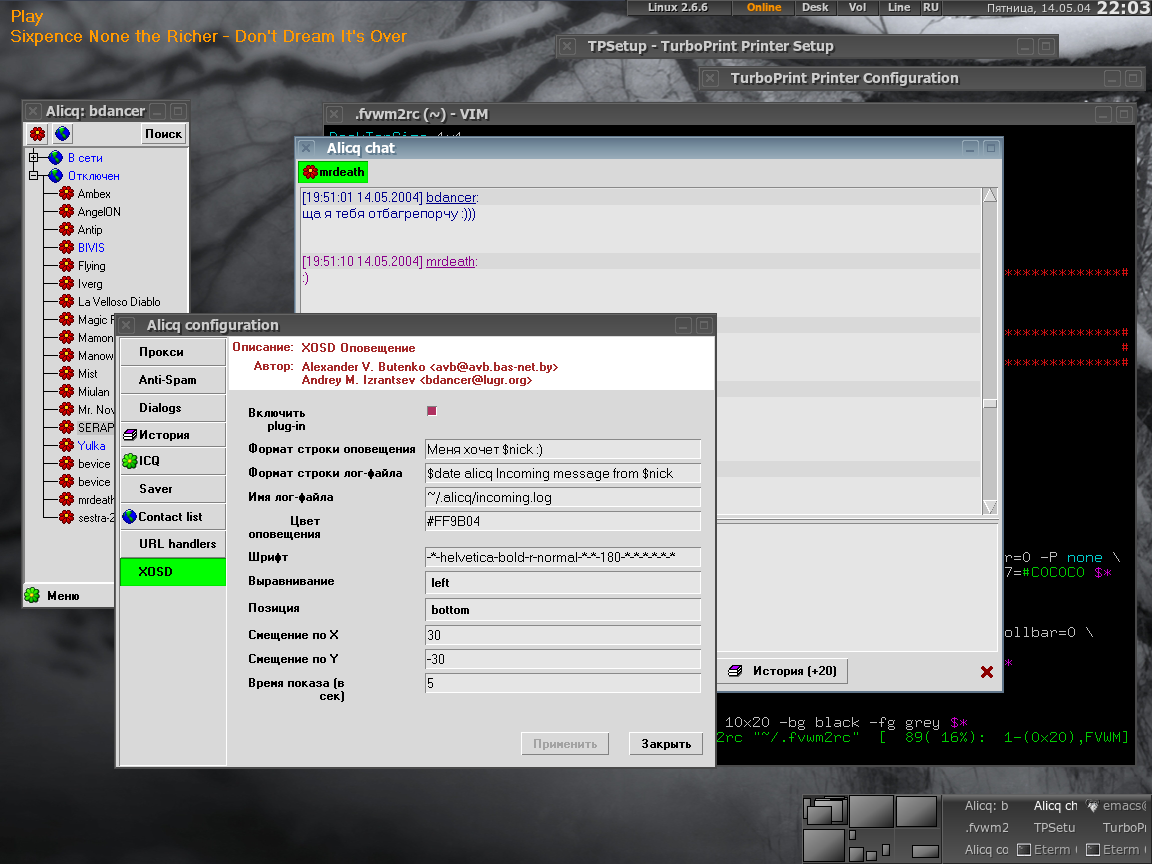
Task: Click the globe icon in Alicq toolbar
Action: (x=62, y=134)
